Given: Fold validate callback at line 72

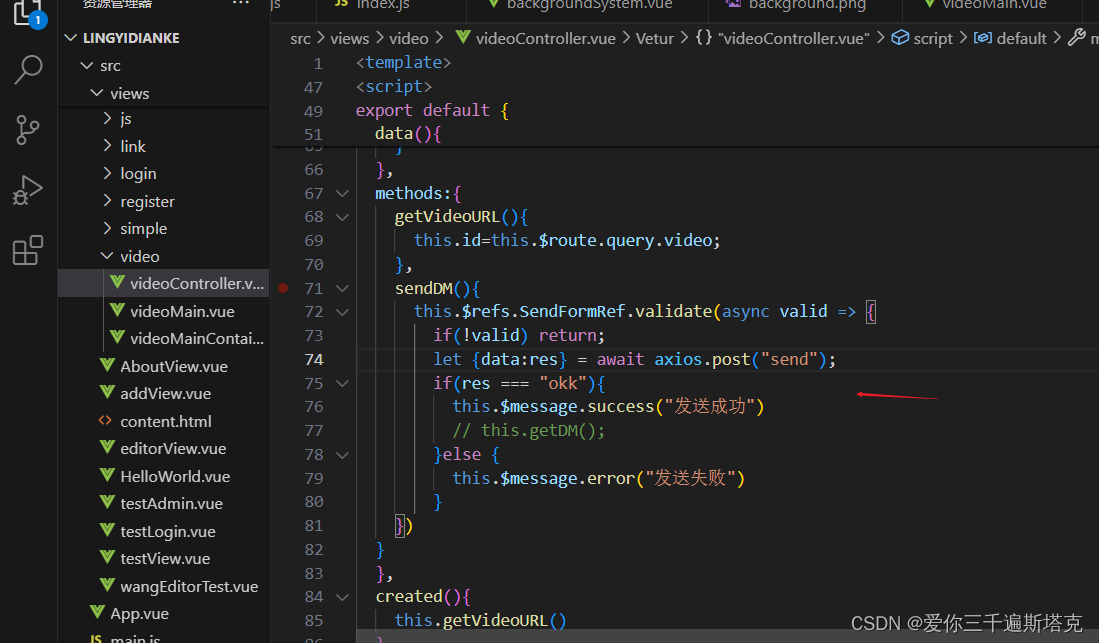Looking at the screenshot, I should [342, 312].
